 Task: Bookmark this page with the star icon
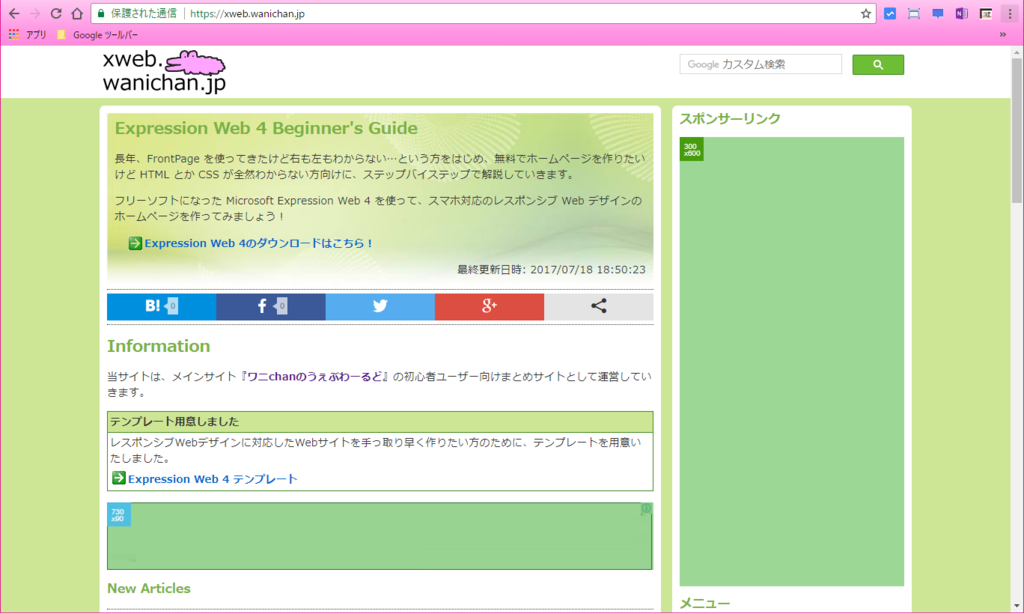click(x=865, y=13)
